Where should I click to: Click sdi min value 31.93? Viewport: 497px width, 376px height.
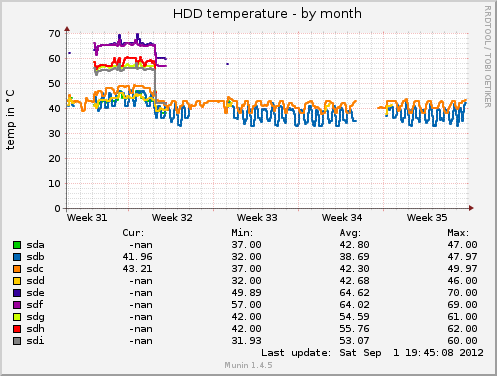[246, 341]
